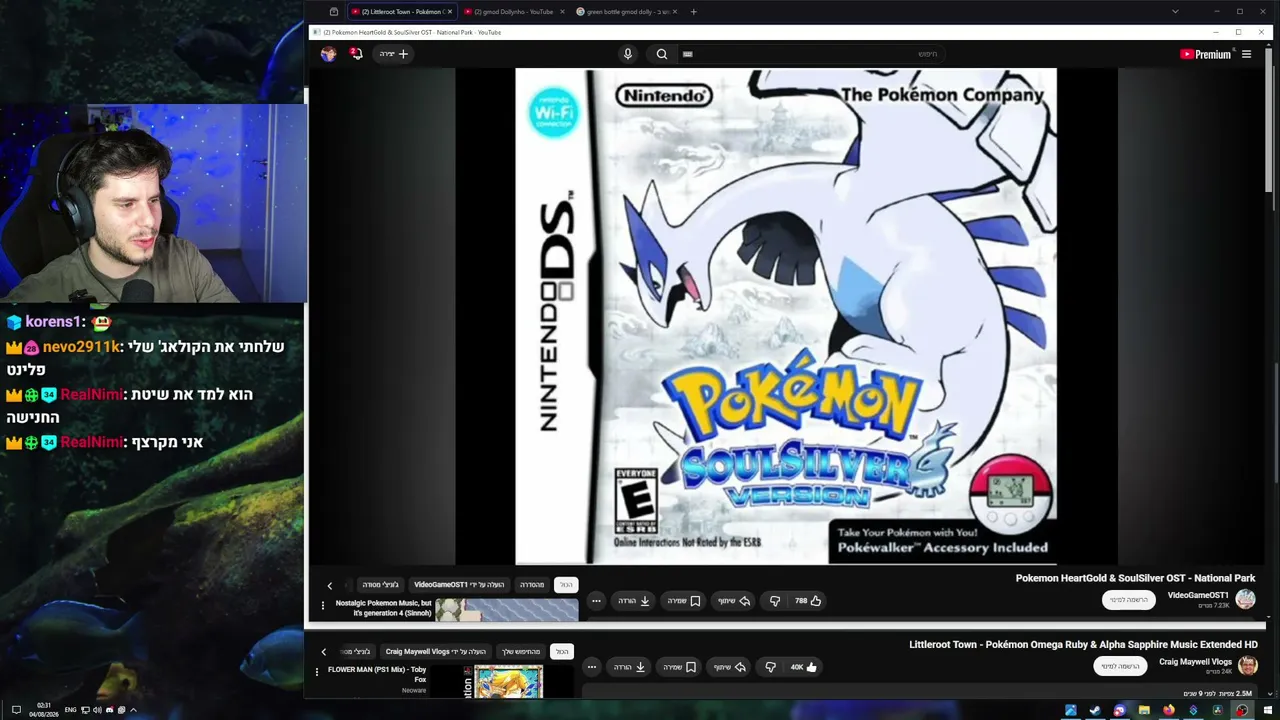This screenshot has width=1280, height=720.
Task: Download the Littleroot Town video
Action: tap(630, 667)
